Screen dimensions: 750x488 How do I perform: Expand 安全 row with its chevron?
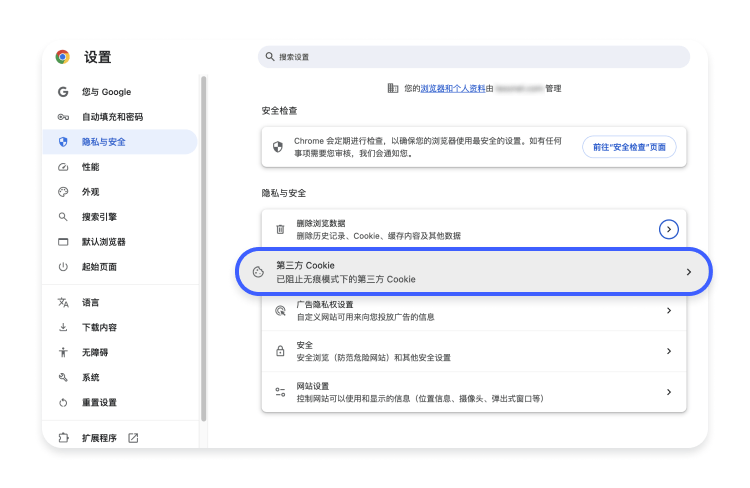tap(669, 351)
